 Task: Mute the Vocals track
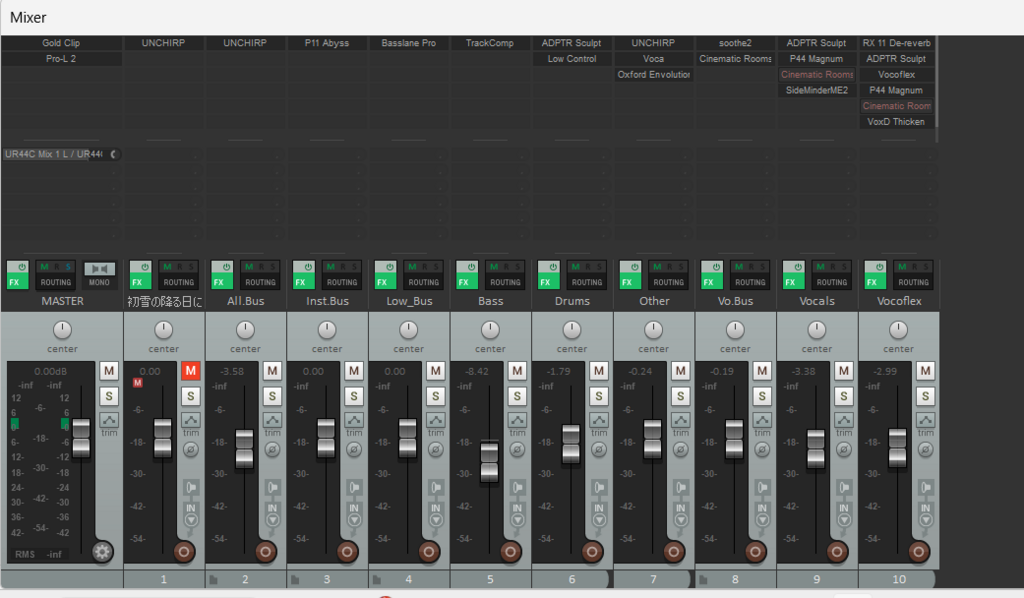point(844,371)
